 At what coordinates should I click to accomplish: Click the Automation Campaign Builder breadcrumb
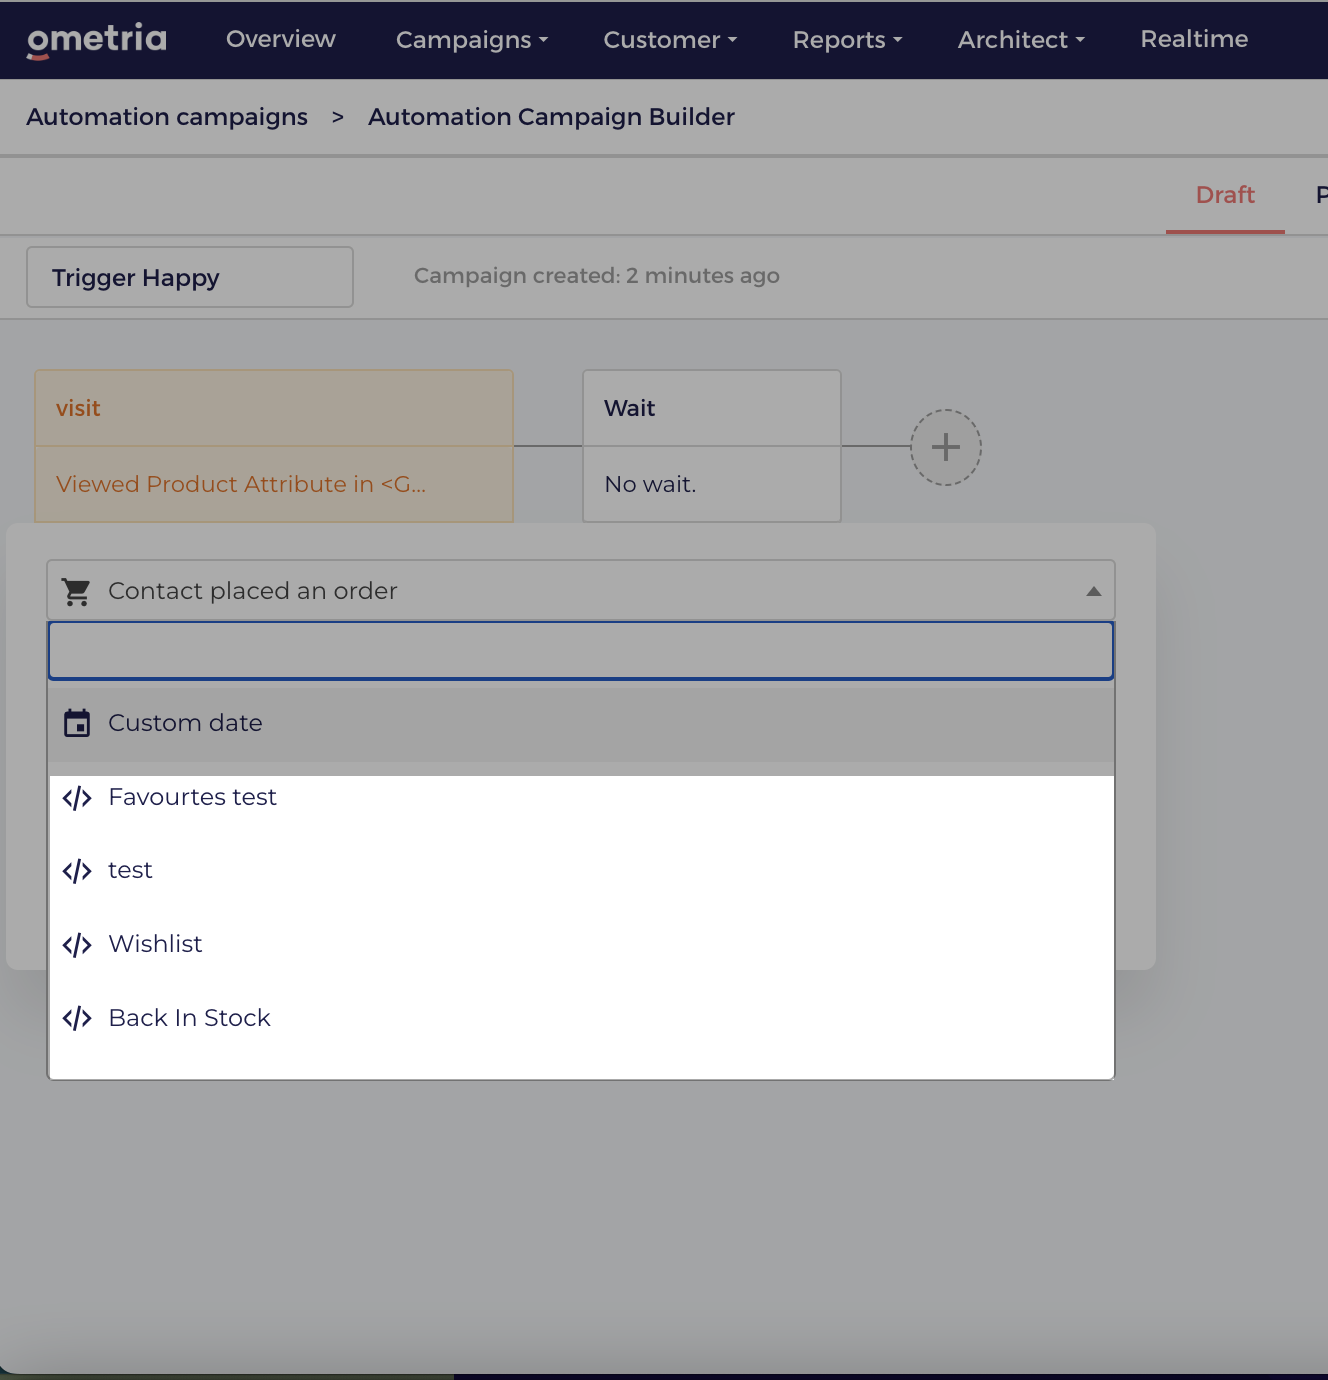(x=551, y=117)
